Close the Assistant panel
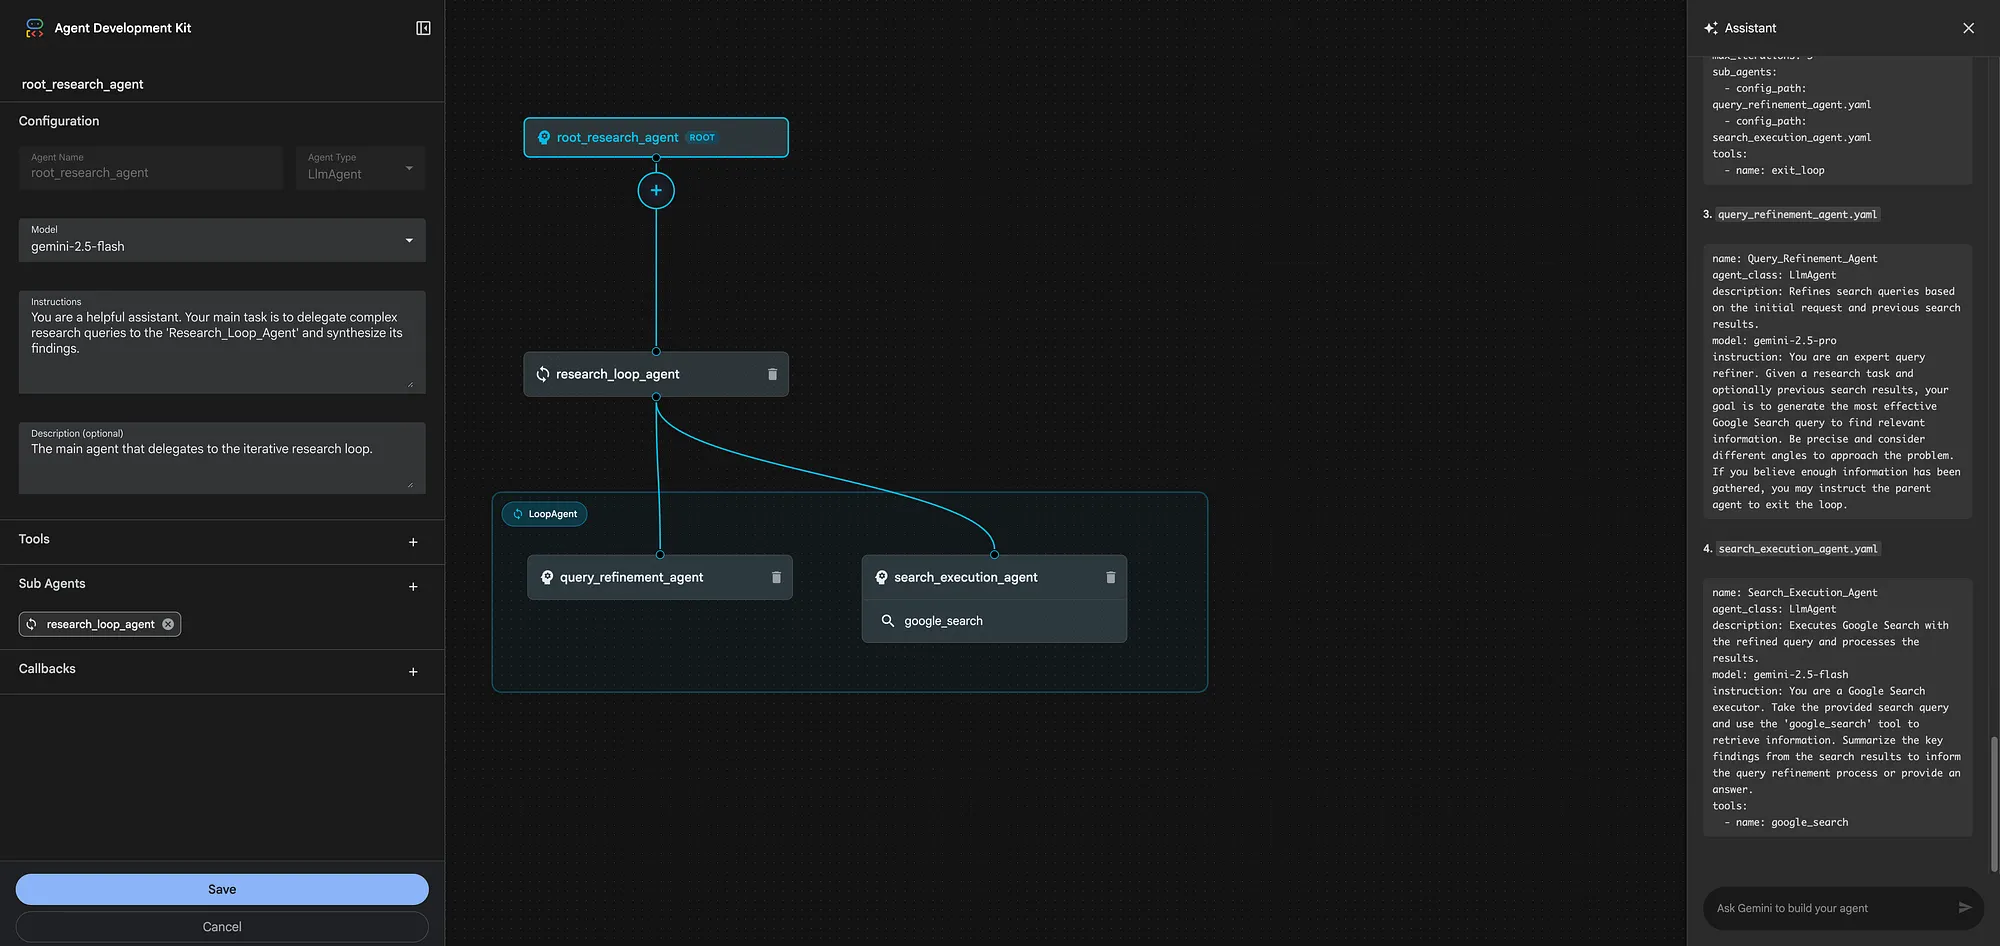This screenshot has height=946, width=2000. pos(1968,28)
